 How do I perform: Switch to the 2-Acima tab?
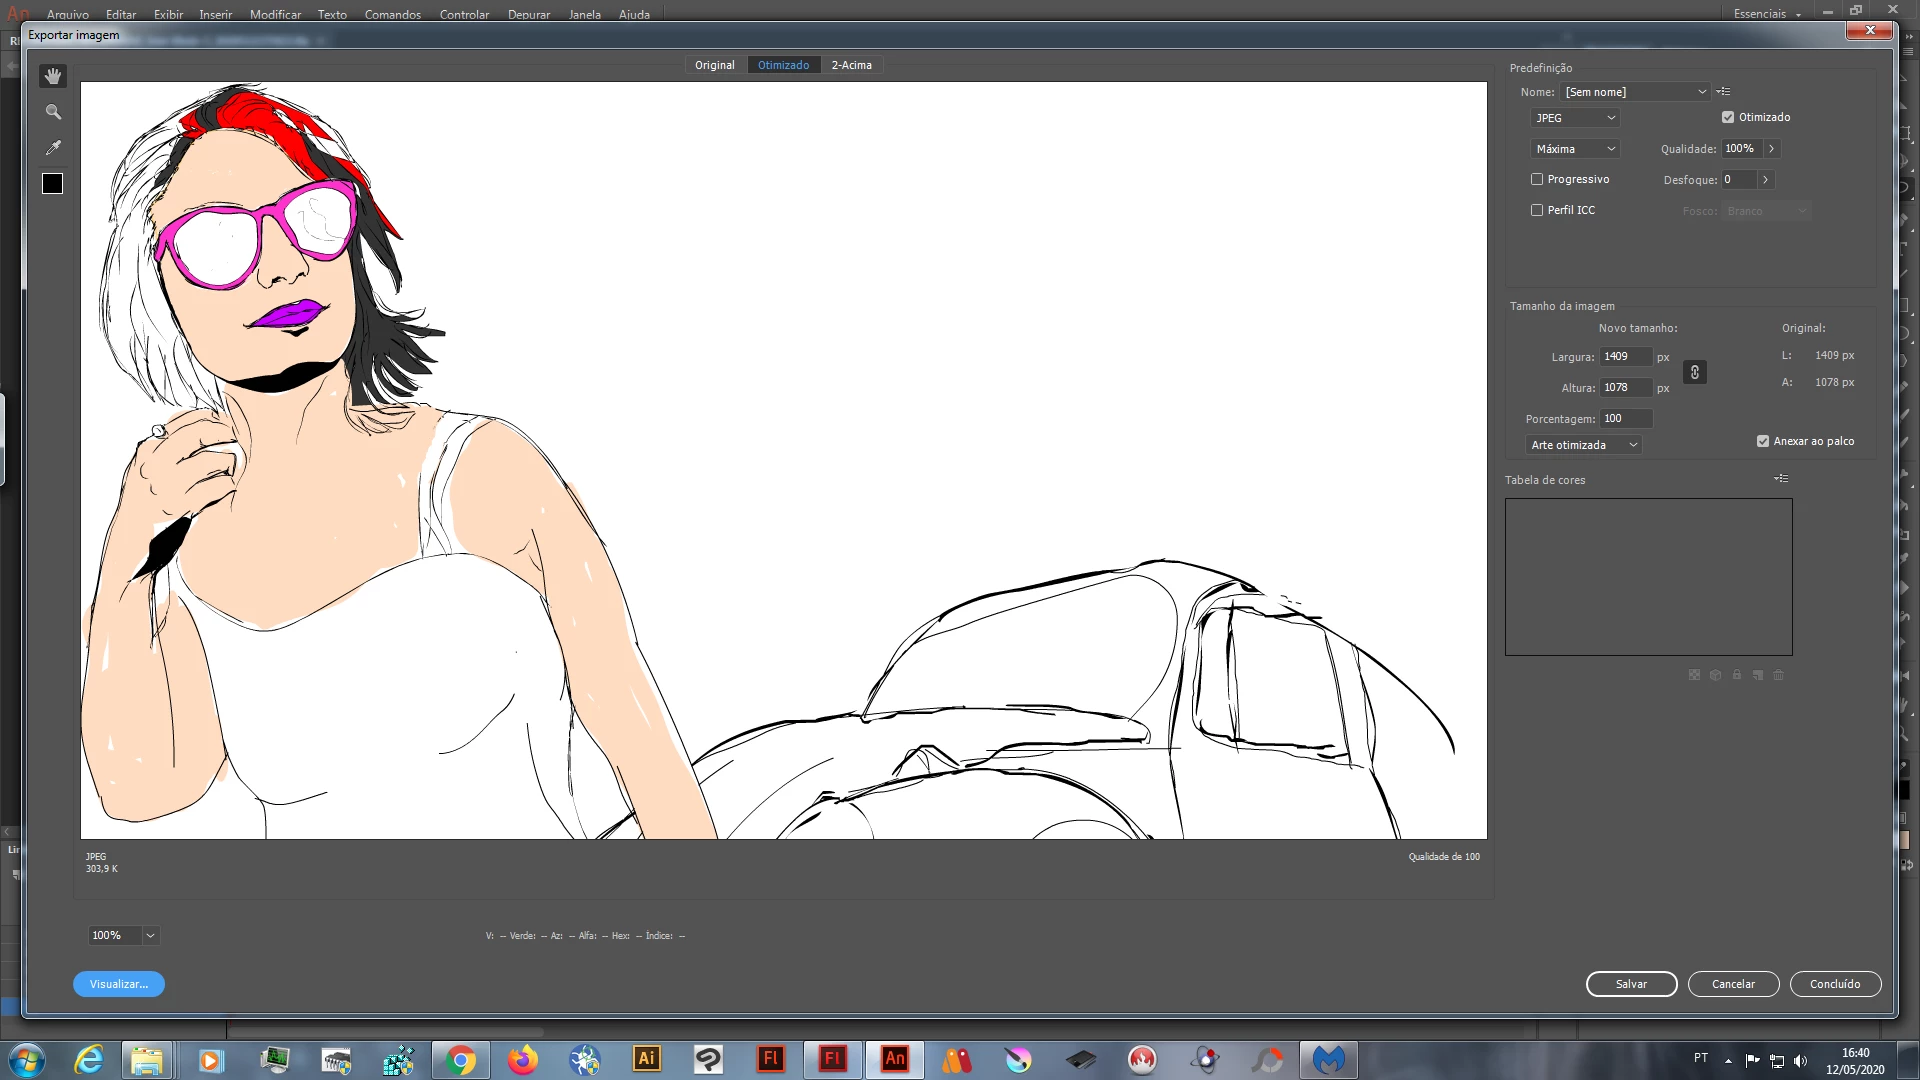851,65
